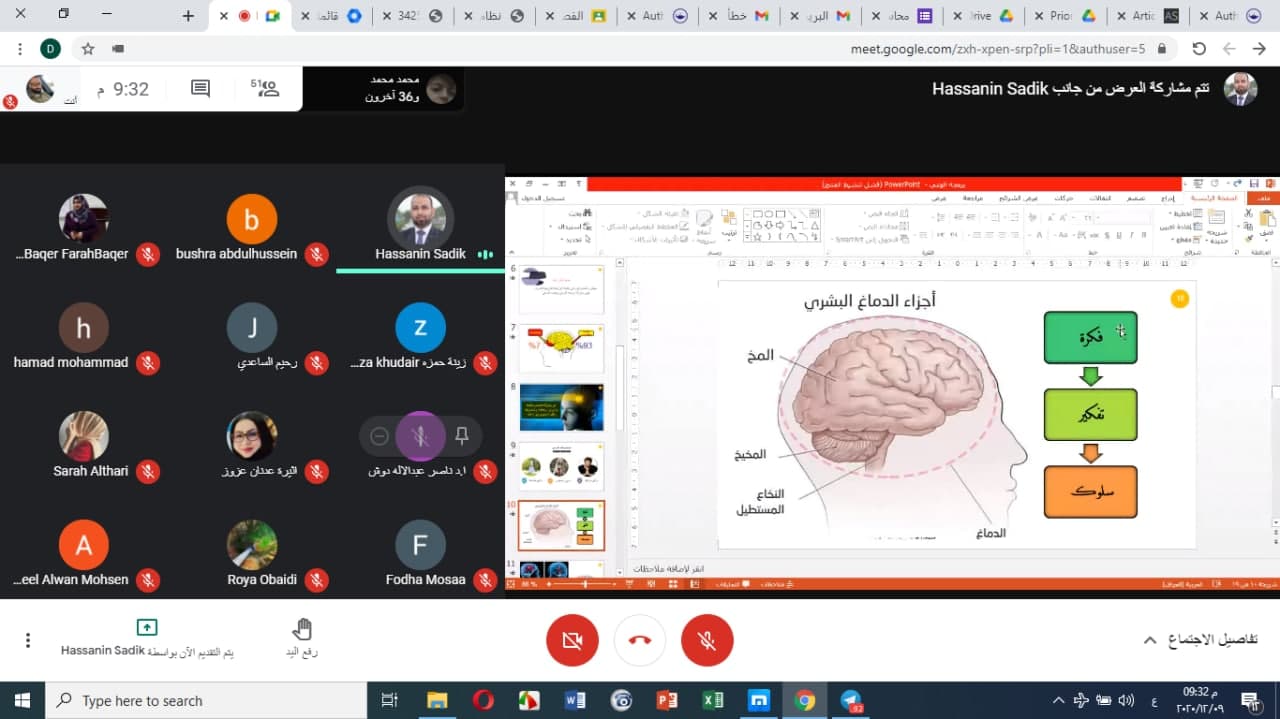Pin the hovered participant tile
The image size is (1280, 719).
pyautogui.click(x=461, y=436)
